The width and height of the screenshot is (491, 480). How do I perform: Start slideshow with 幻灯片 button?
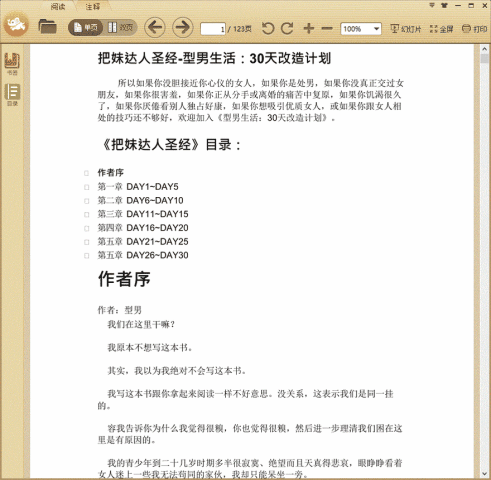click(406, 29)
